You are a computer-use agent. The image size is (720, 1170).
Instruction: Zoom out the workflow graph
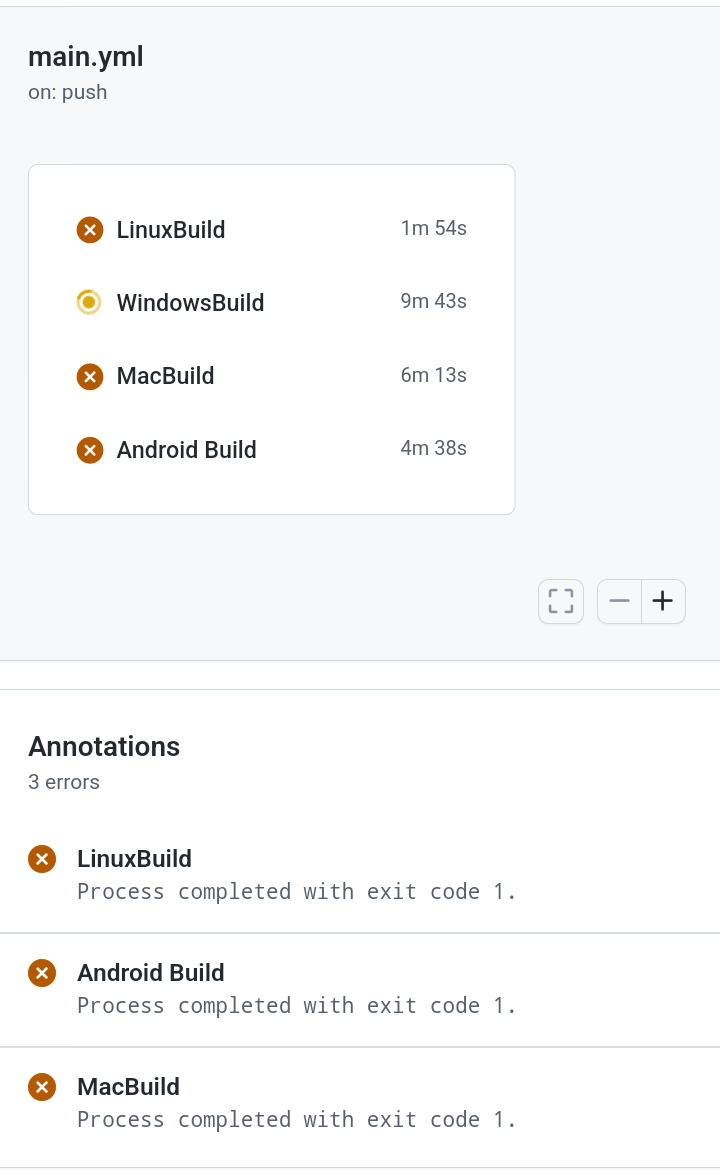[619, 601]
